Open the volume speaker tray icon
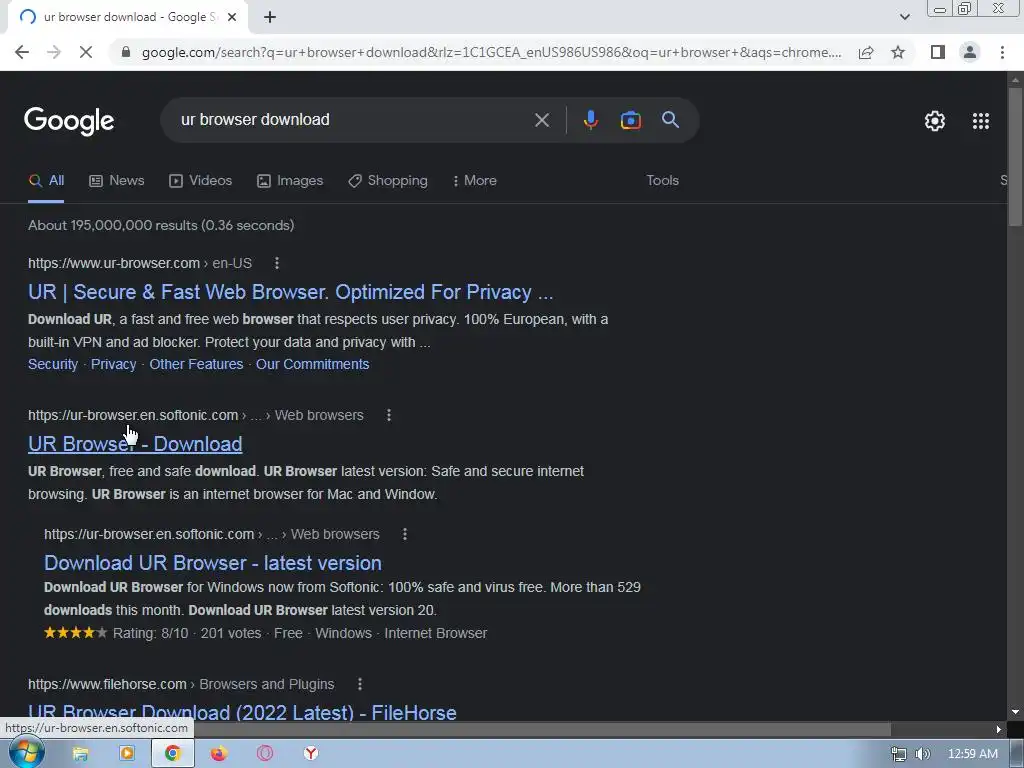1024x768 pixels. coord(922,754)
